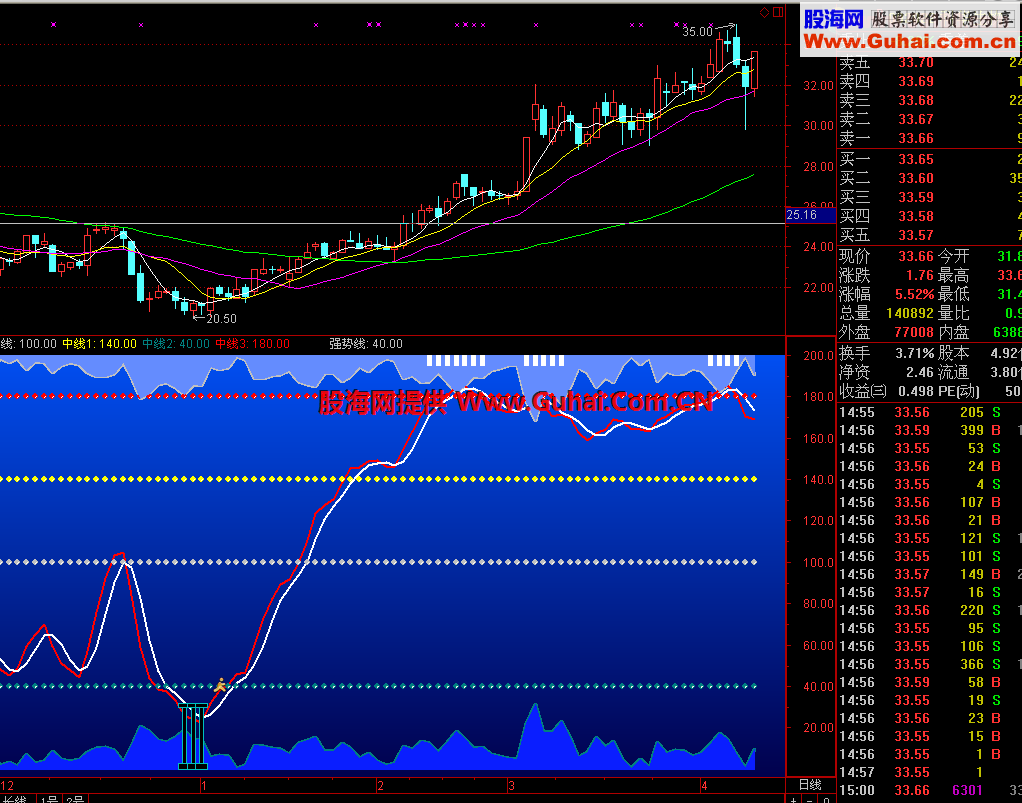
Task: Click the 14:55 tick row with volume 205
Action: 929,412
